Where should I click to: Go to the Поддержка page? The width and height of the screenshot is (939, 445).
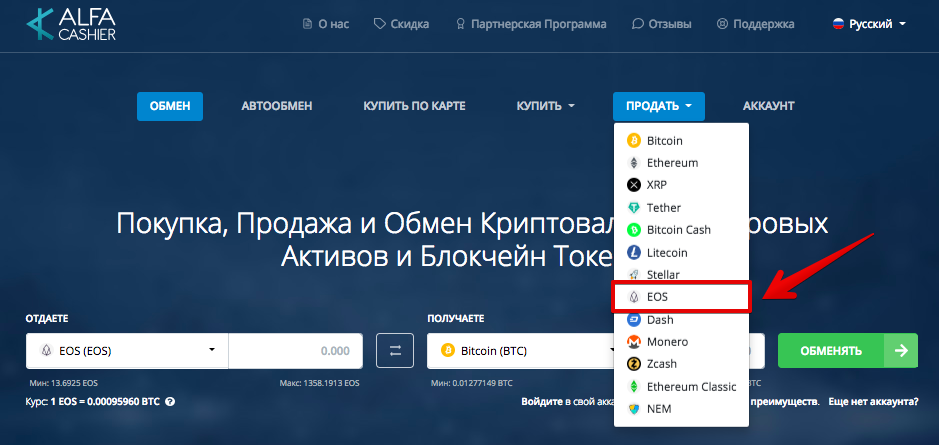coord(756,25)
